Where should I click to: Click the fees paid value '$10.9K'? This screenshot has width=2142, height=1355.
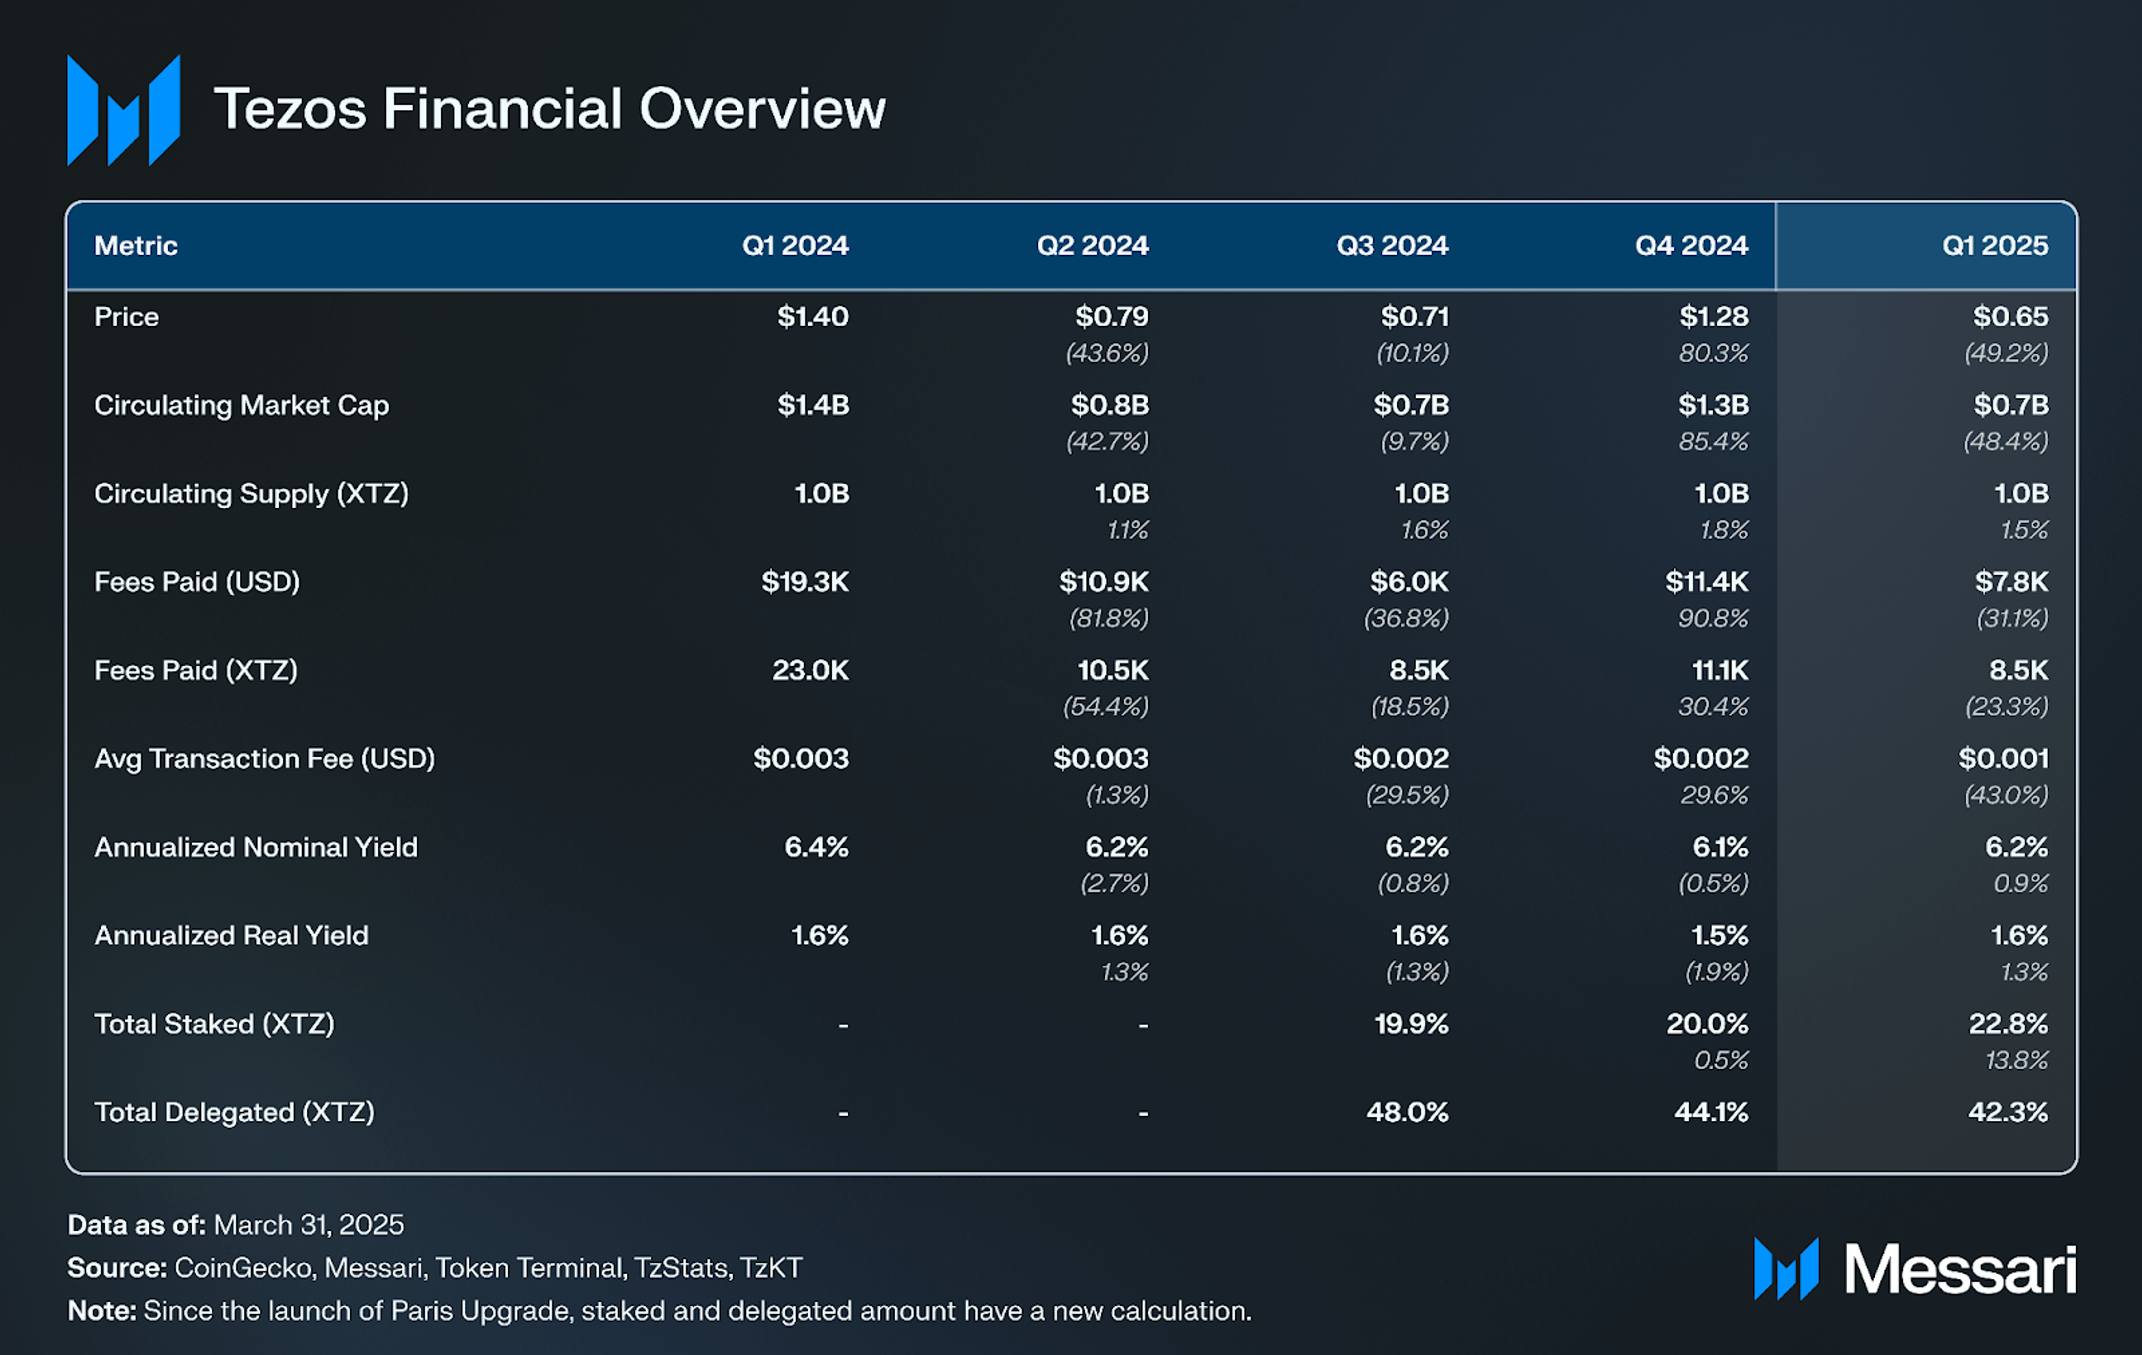[x=1104, y=582]
